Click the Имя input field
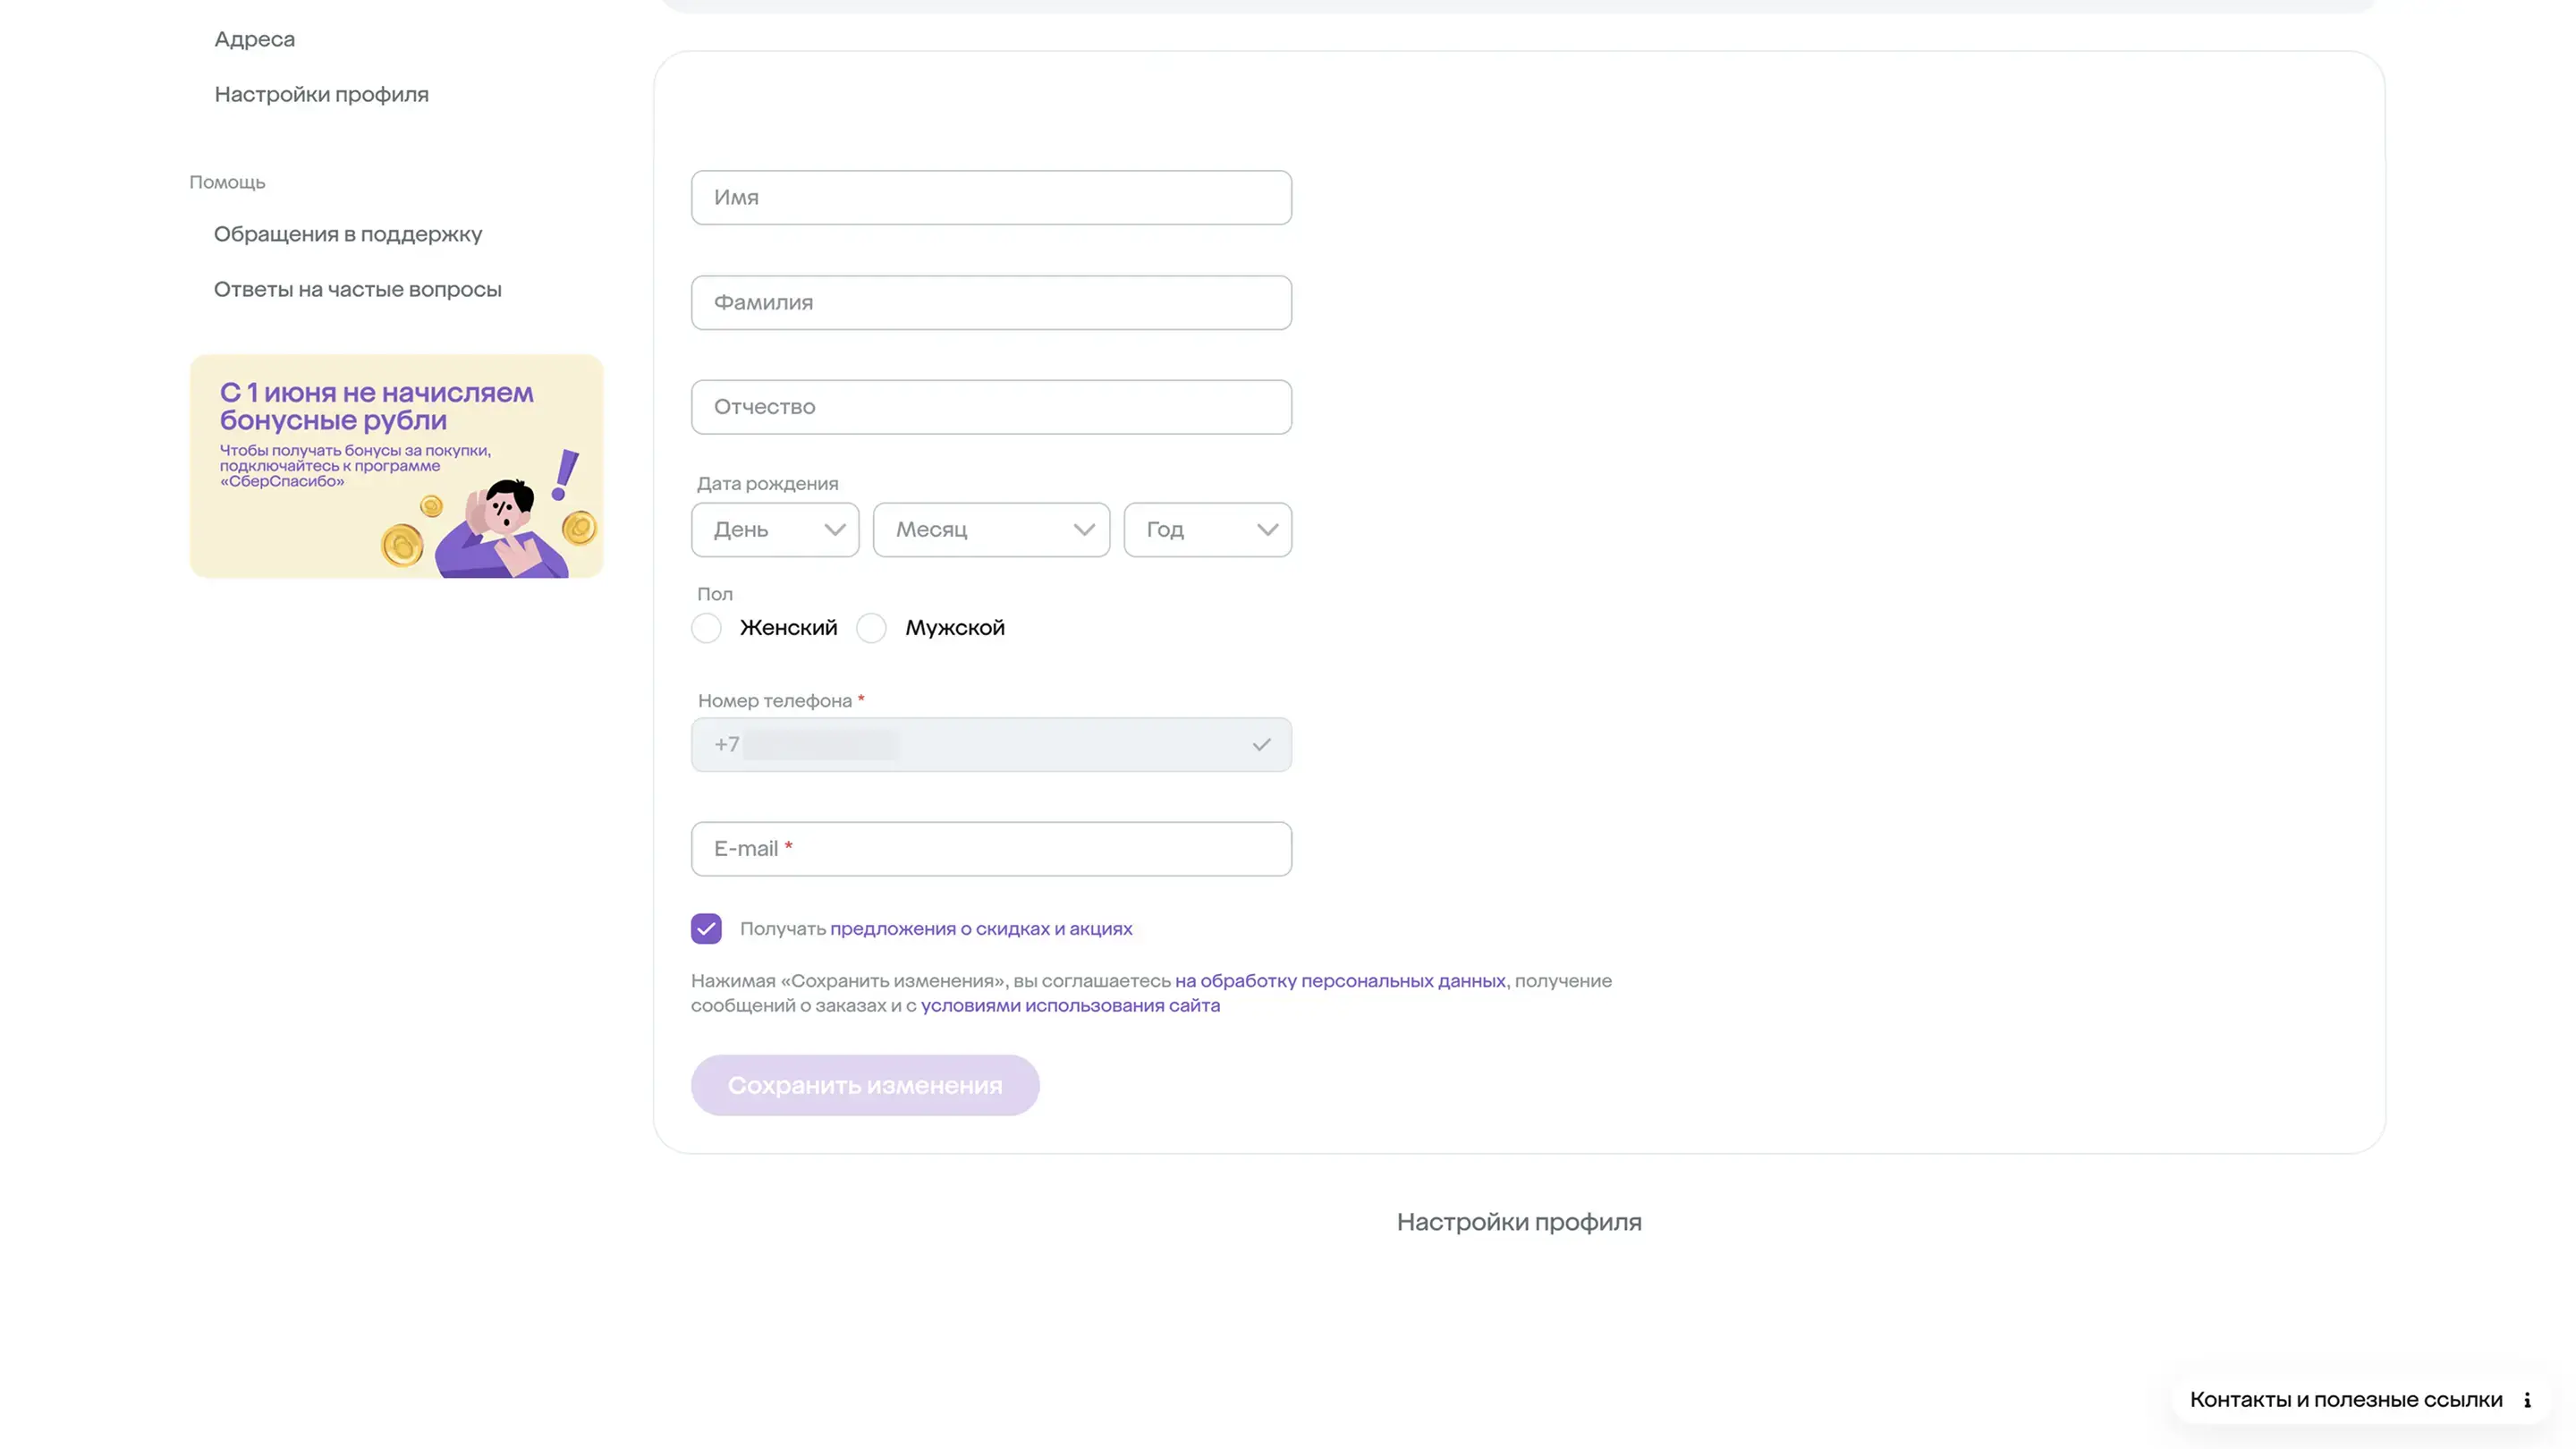Image resolution: width=2576 pixels, height=1449 pixels. pos(990,198)
